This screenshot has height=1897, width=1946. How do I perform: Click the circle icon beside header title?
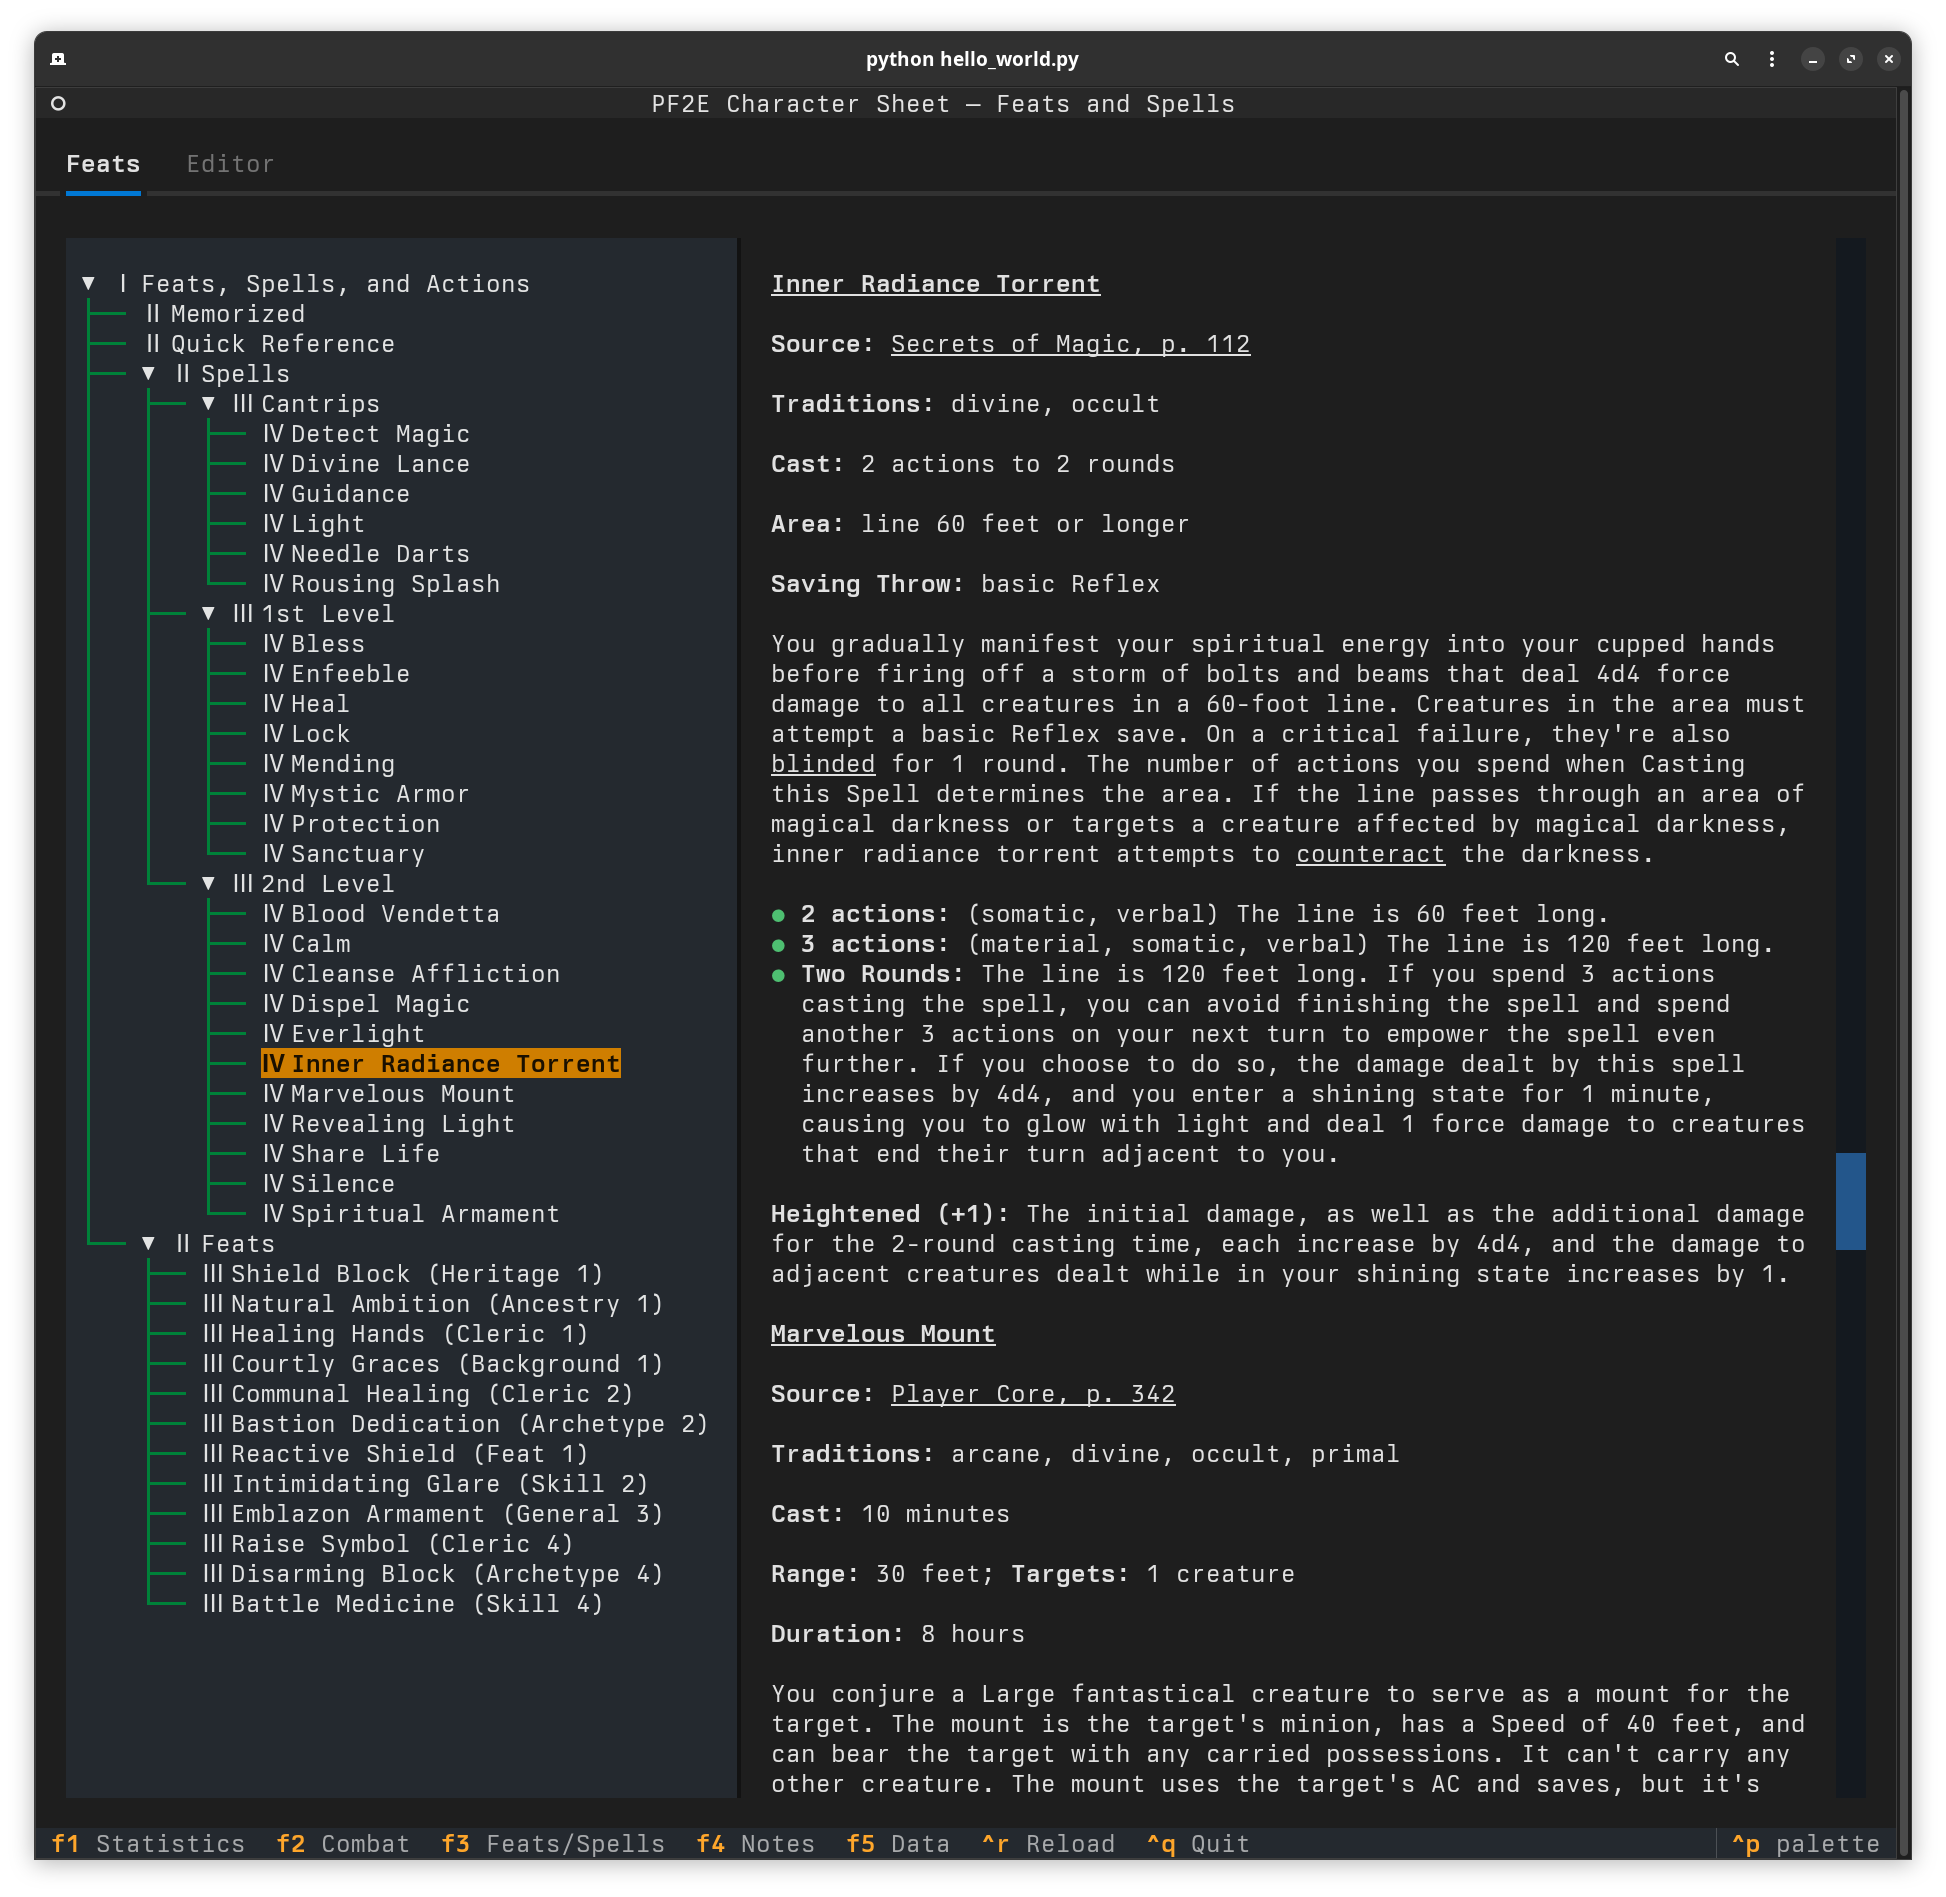(58, 104)
